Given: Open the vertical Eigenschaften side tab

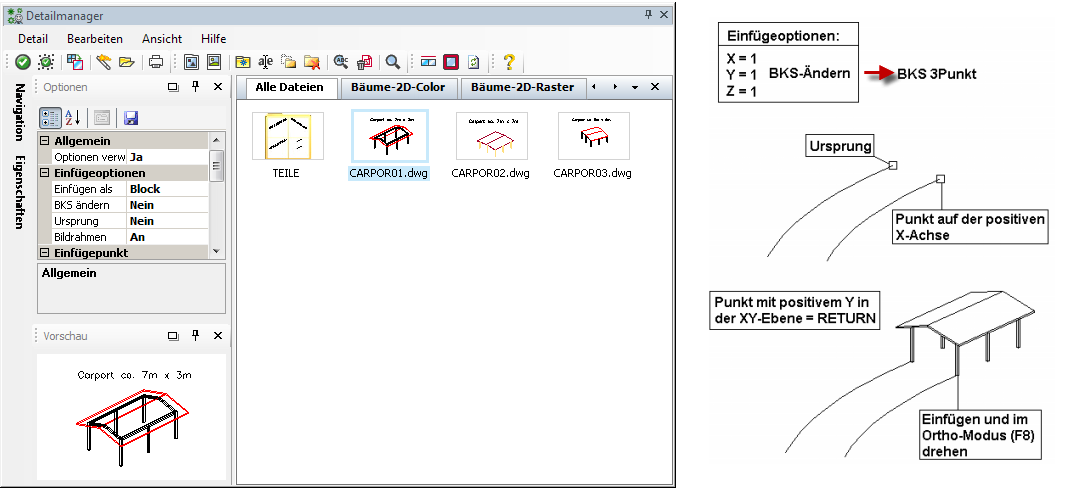Looking at the screenshot, I should click(x=20, y=193).
